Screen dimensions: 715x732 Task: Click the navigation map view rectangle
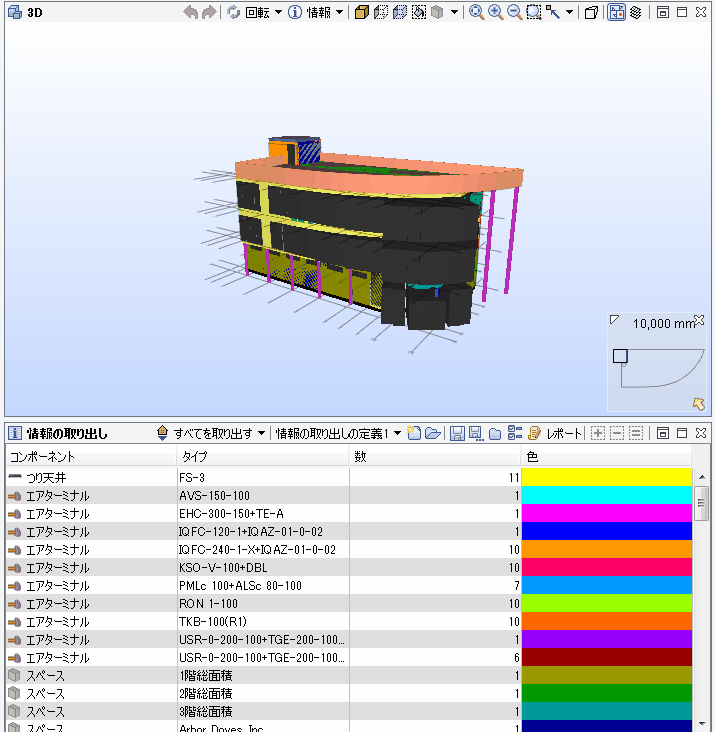tap(620, 356)
